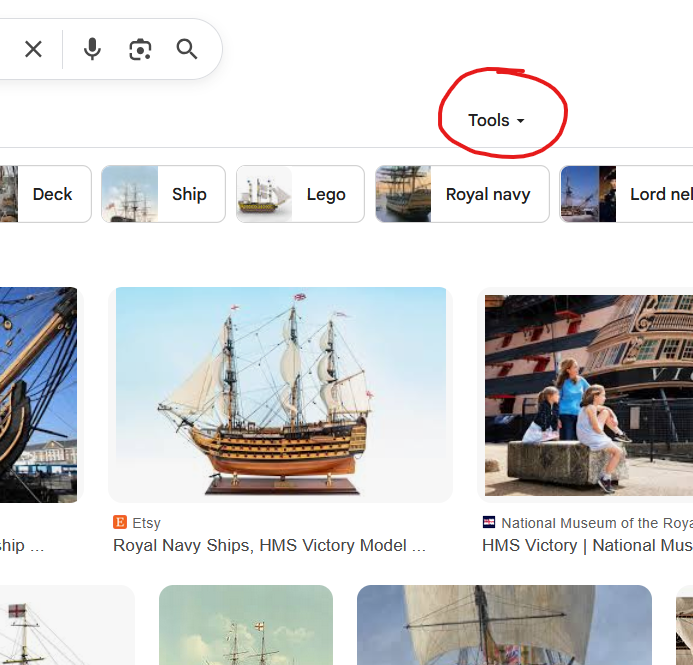Open search by image camera icon
This screenshot has height=665, width=693.
point(140,49)
